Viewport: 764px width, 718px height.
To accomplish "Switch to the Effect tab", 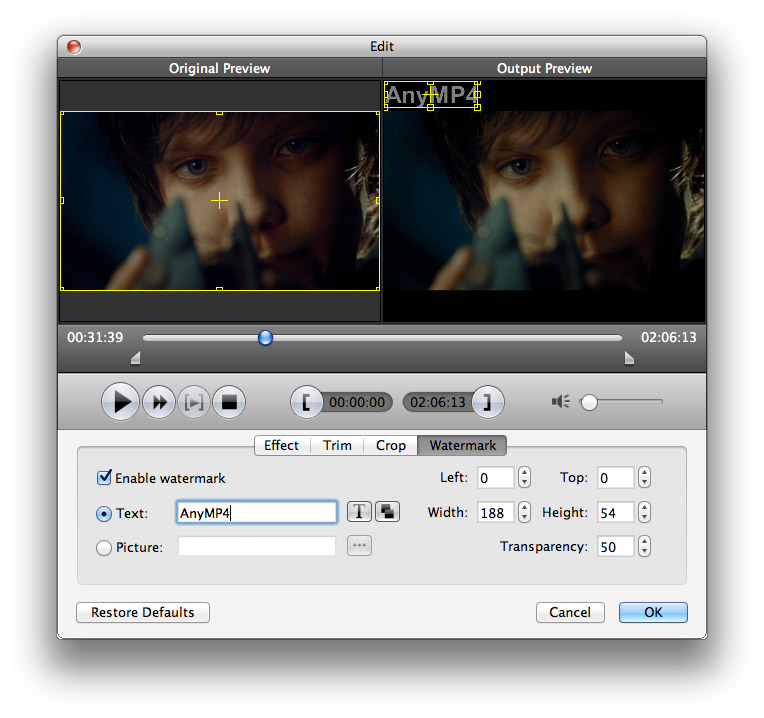I will click(x=281, y=445).
